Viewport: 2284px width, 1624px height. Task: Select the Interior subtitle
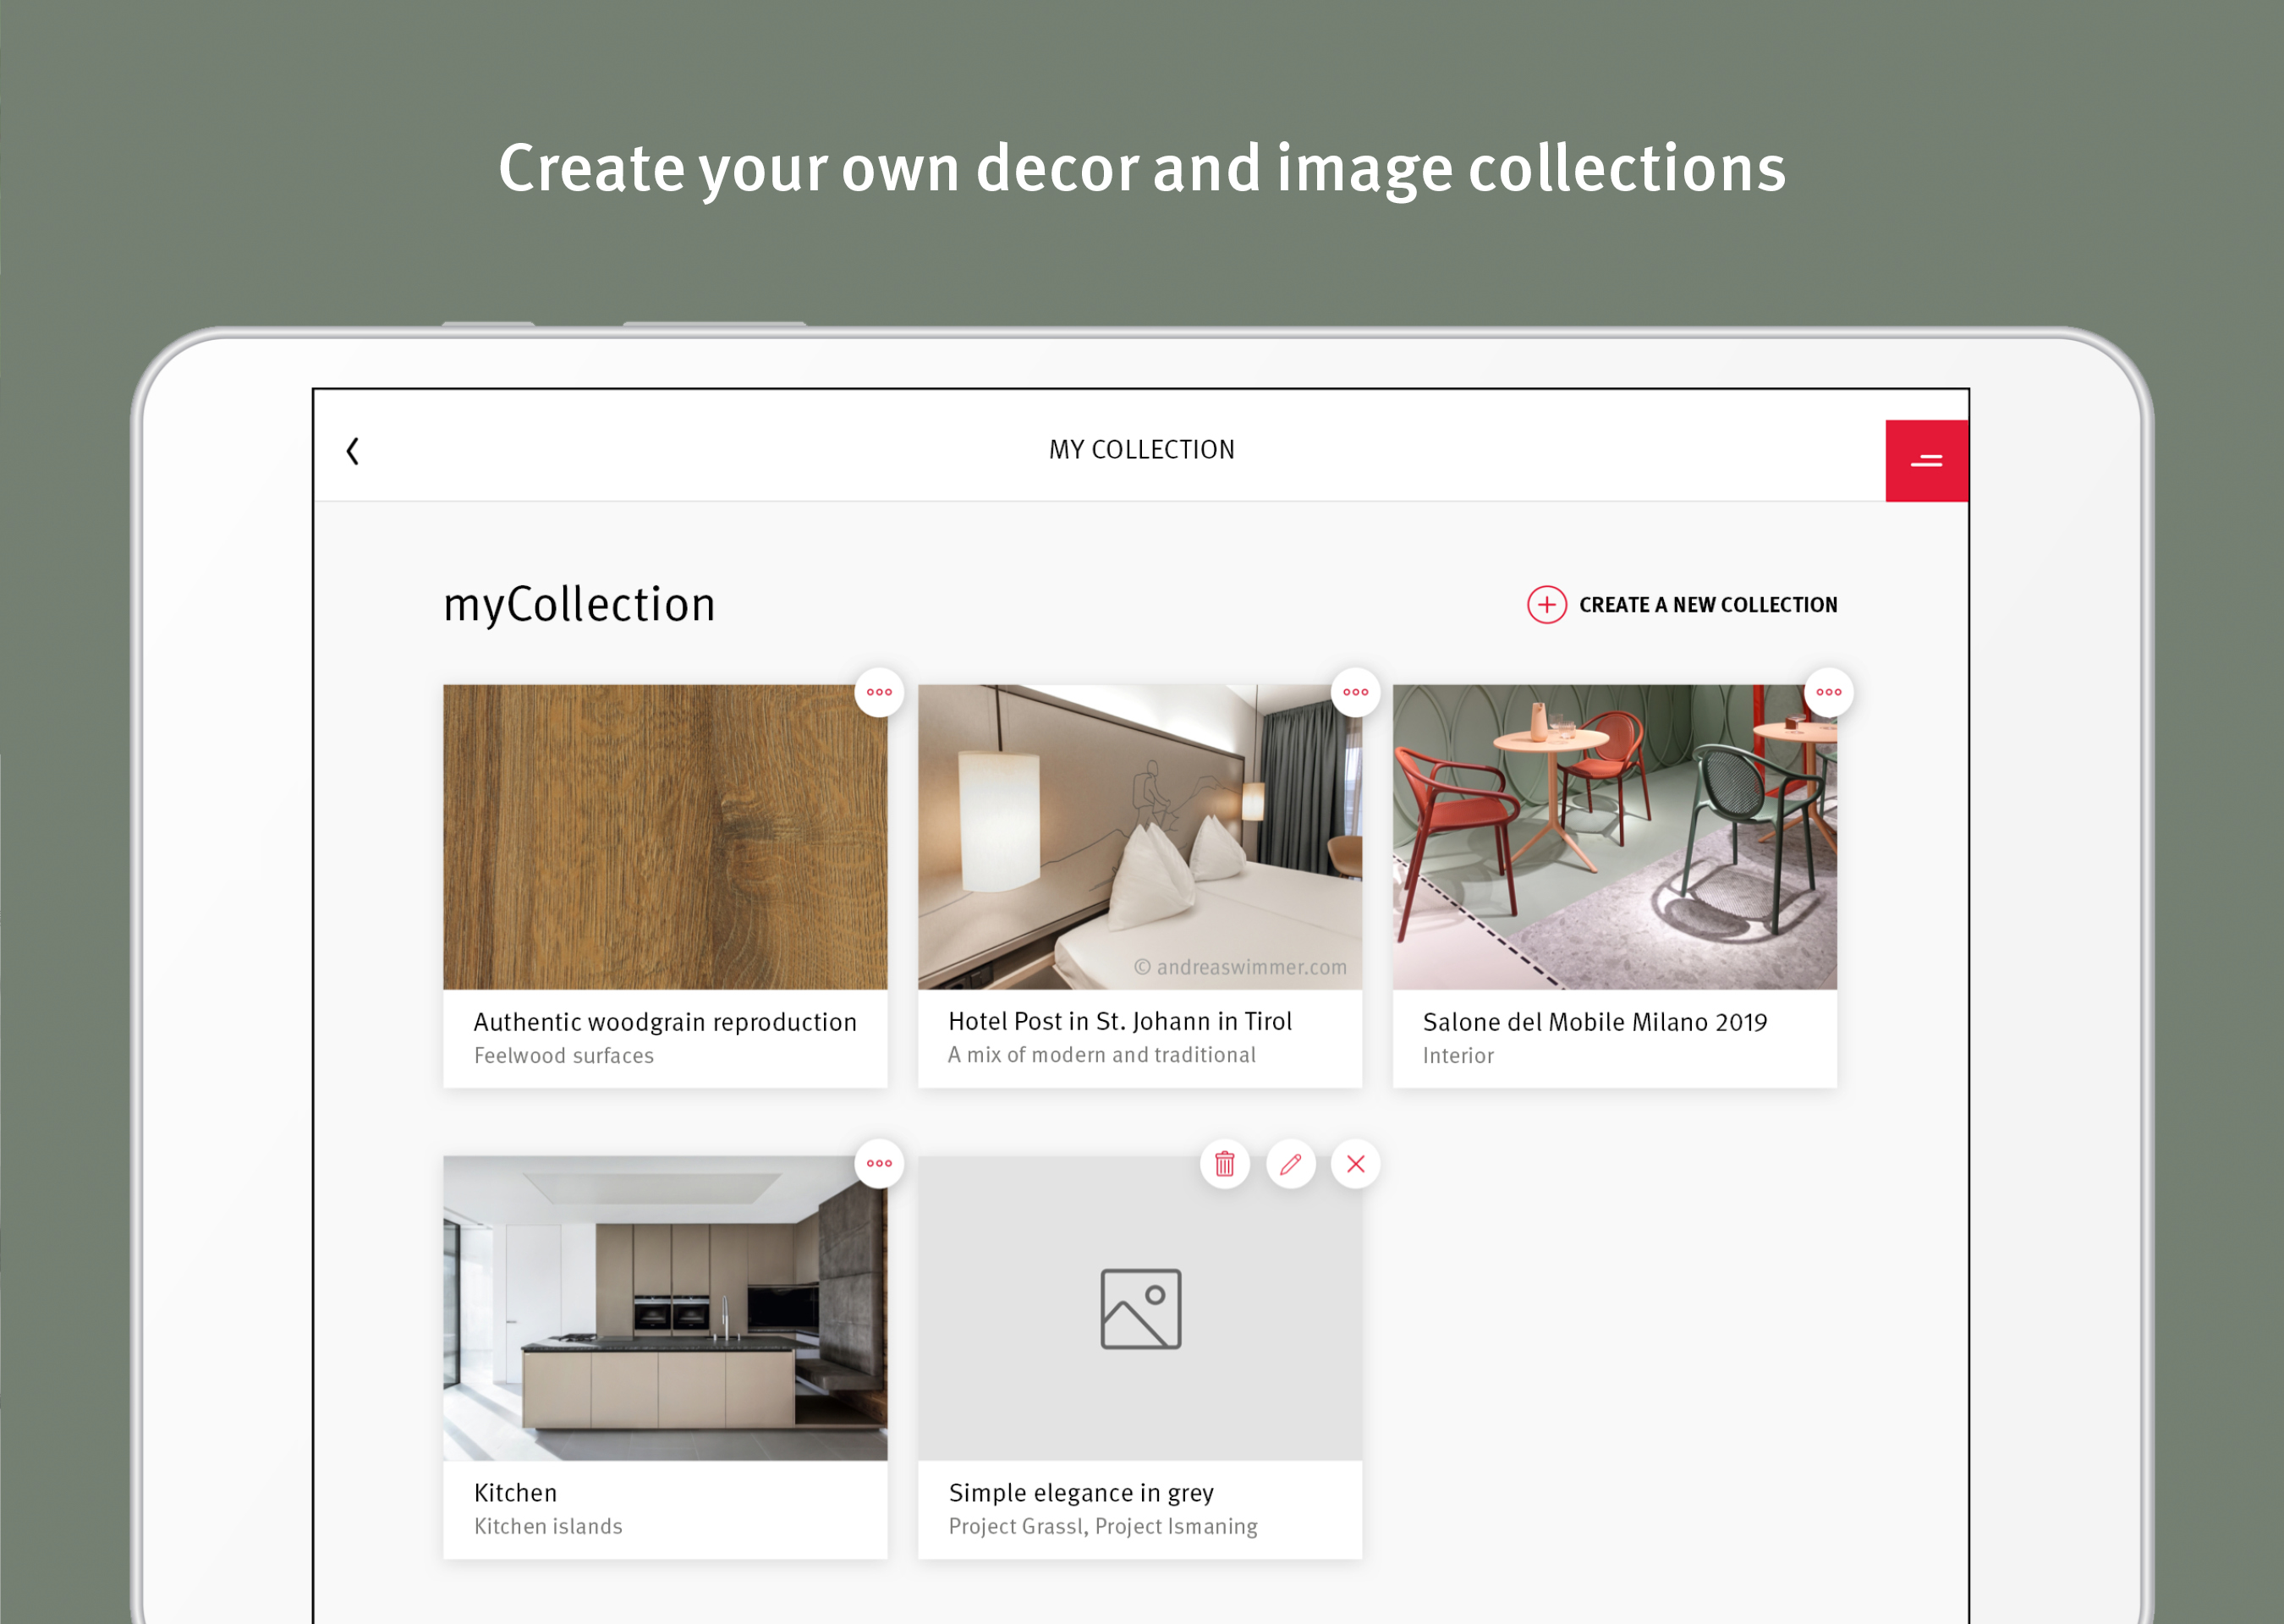[x=1458, y=1056]
